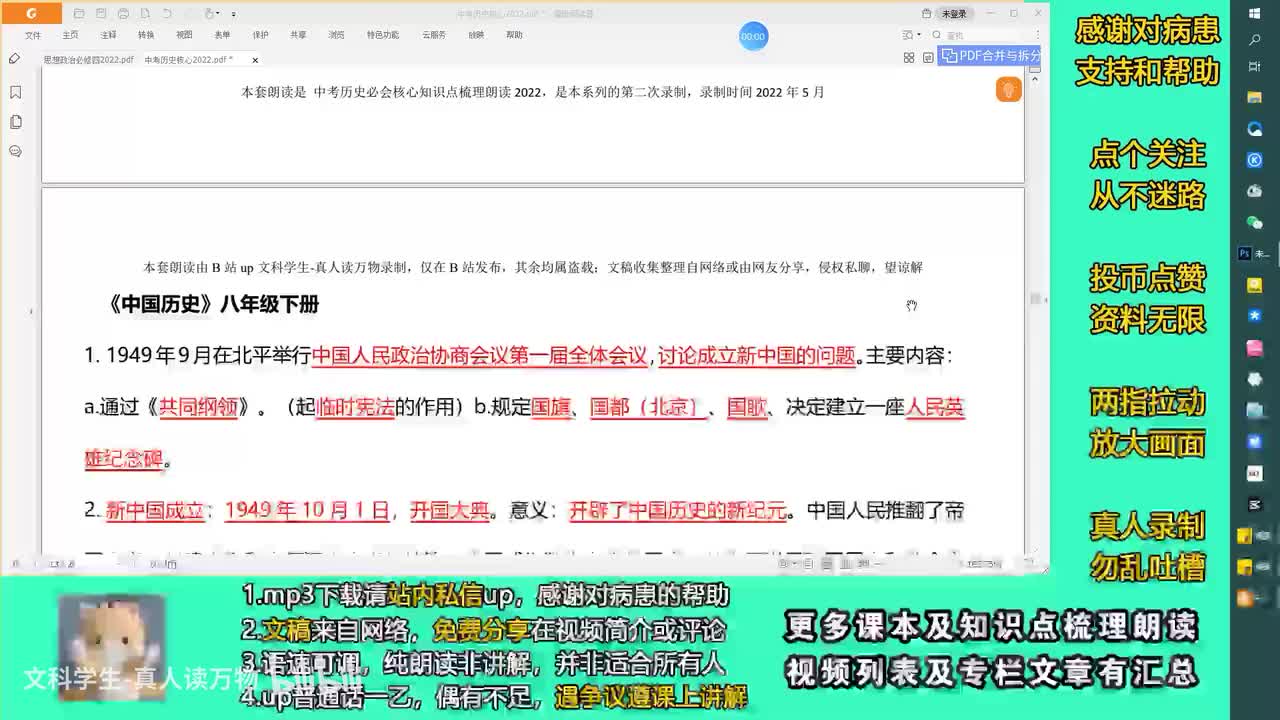Switch to the 共享 ribbon tab
Image resolution: width=1280 pixels, height=720 pixels.
298,35
